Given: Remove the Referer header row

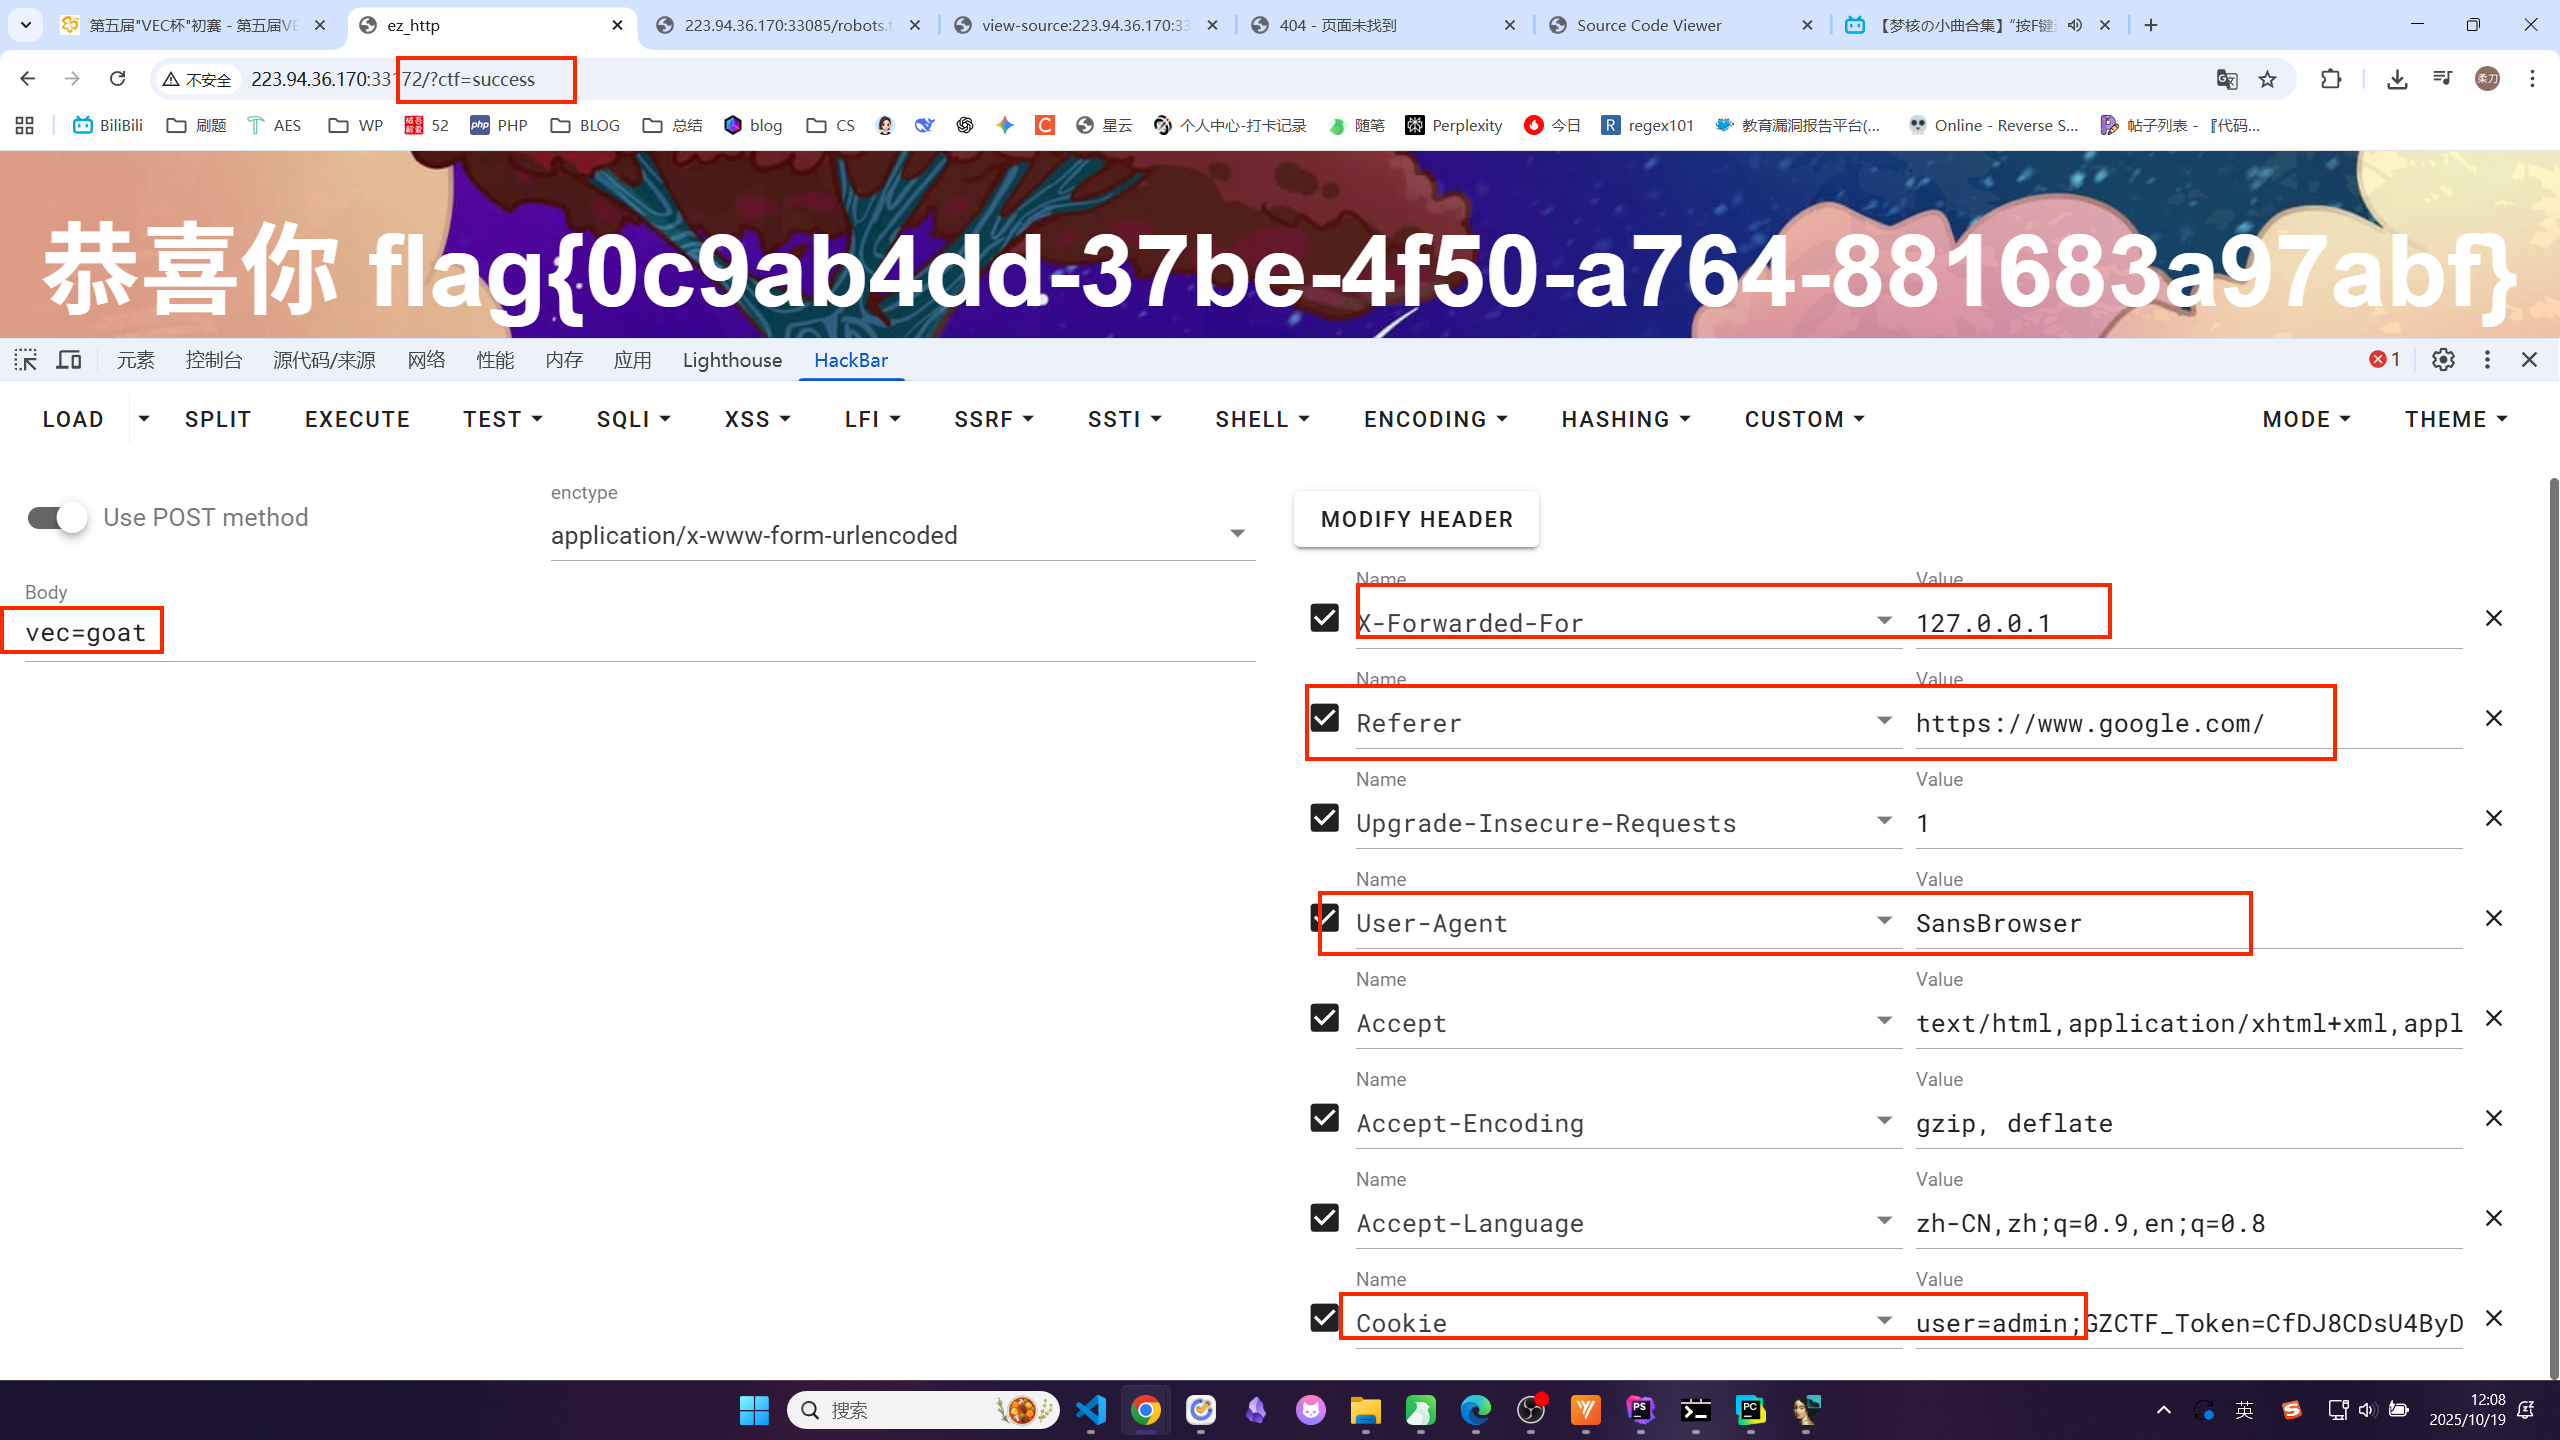Looking at the screenshot, I should (2493, 719).
